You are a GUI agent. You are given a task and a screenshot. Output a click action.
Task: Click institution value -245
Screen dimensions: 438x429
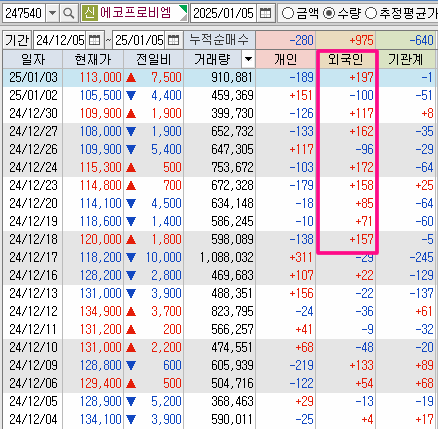421,257
